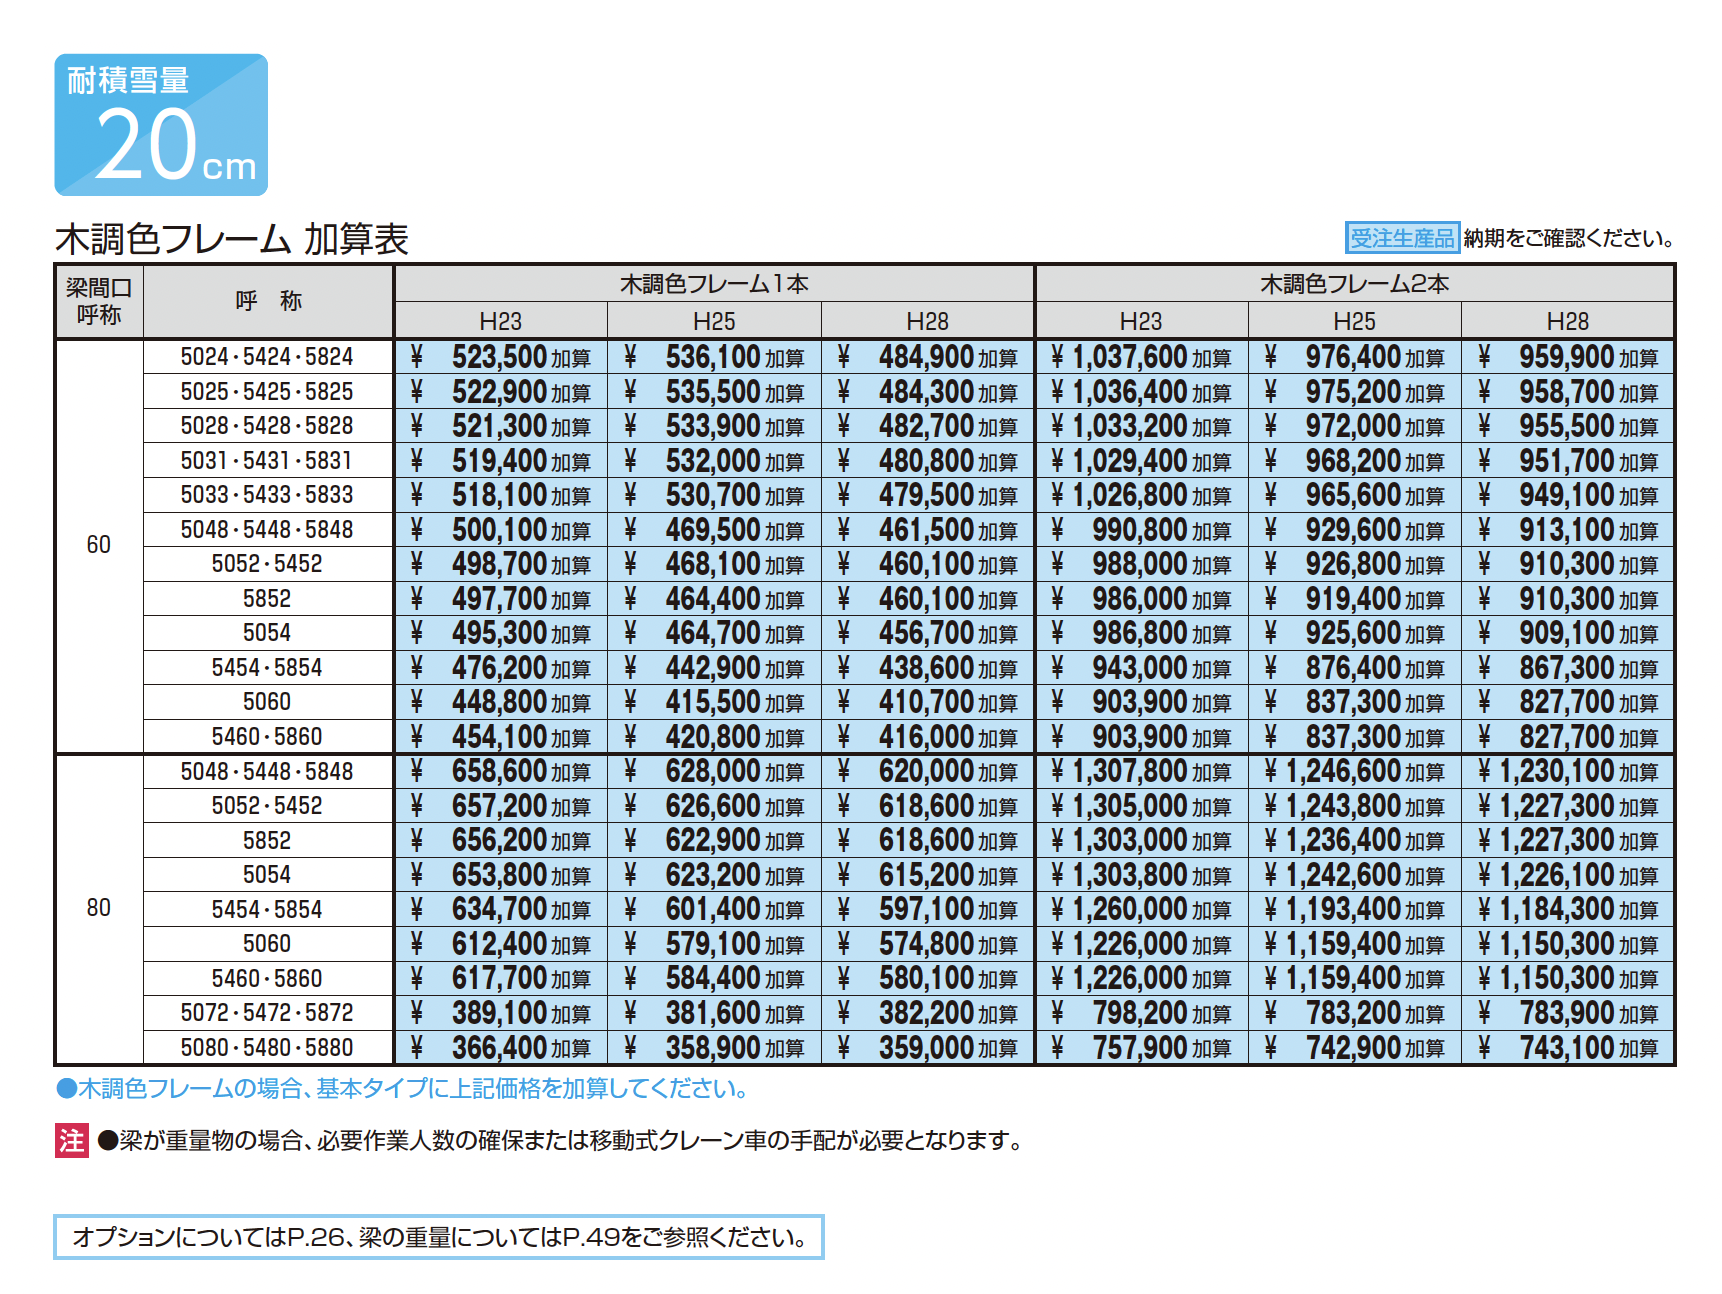Screen dimensions: 1722x1294
Task: Open the option reference note box for P.26
Action: [x=438, y=1237]
